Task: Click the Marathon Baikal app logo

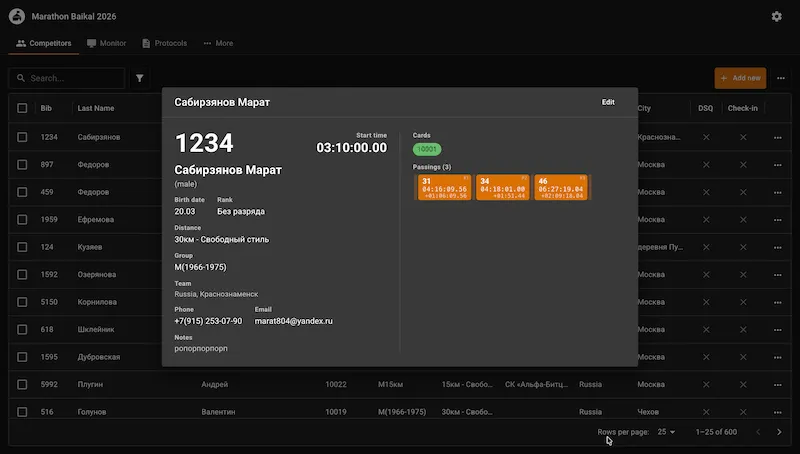Action: (x=17, y=16)
